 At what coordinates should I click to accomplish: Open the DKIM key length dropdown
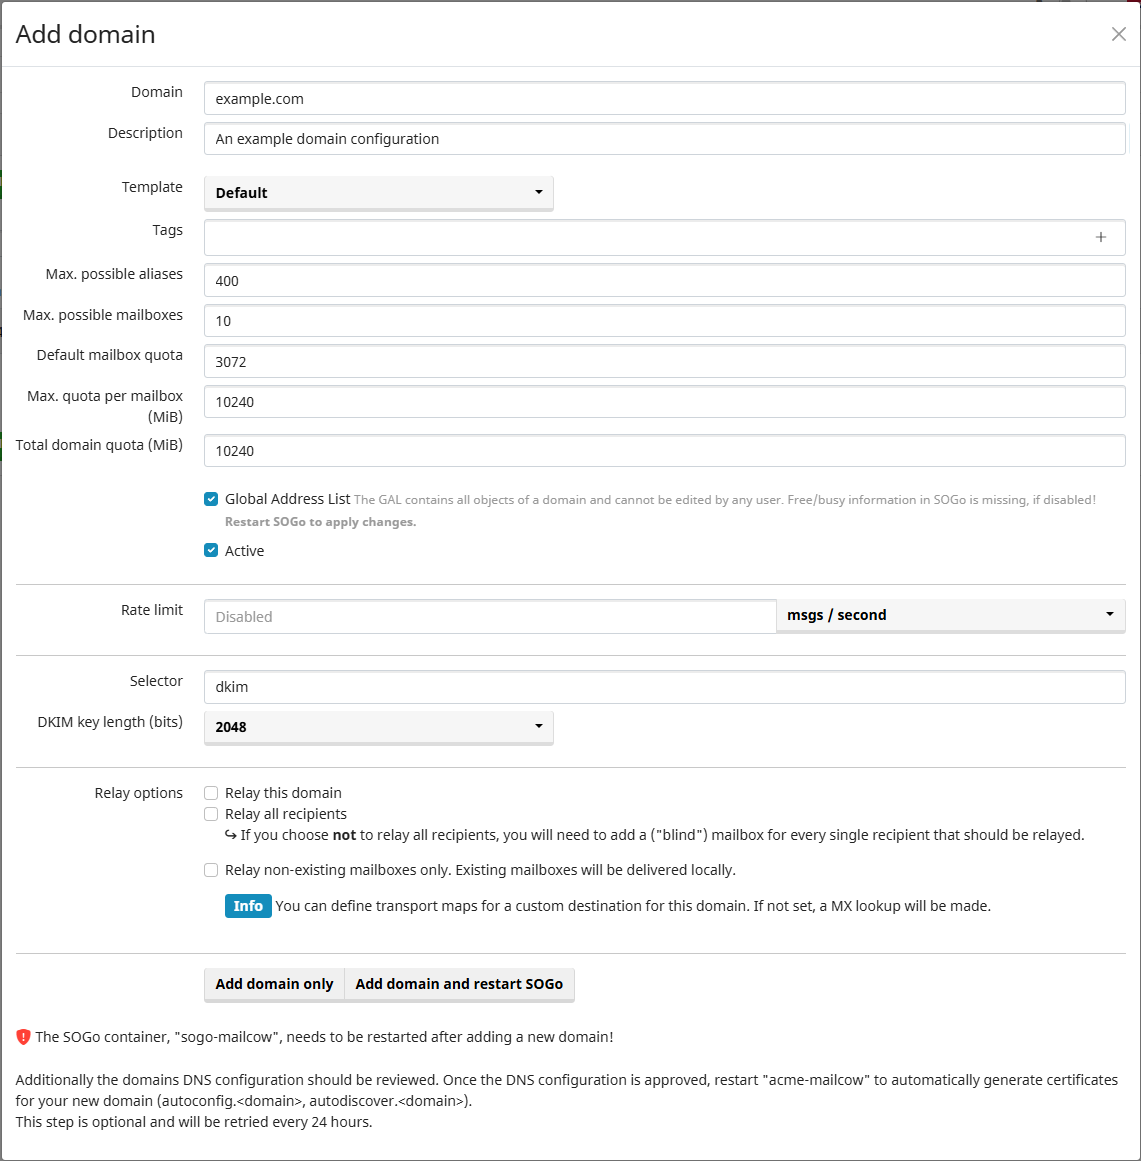(378, 727)
